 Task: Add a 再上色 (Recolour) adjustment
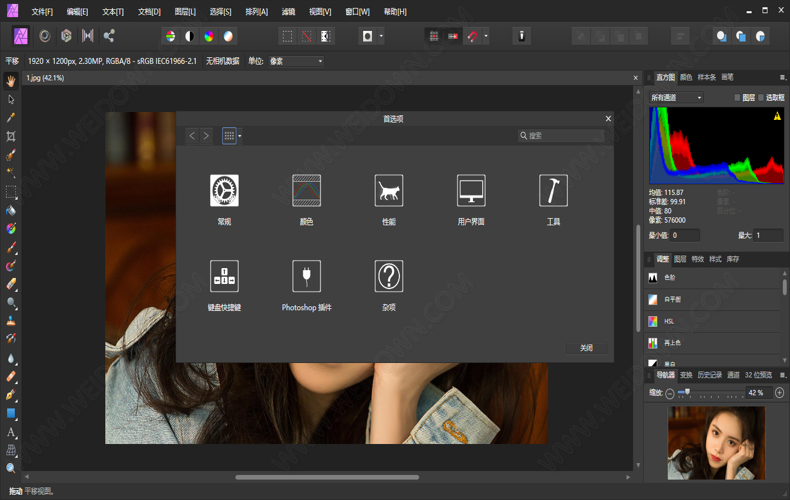click(x=713, y=343)
